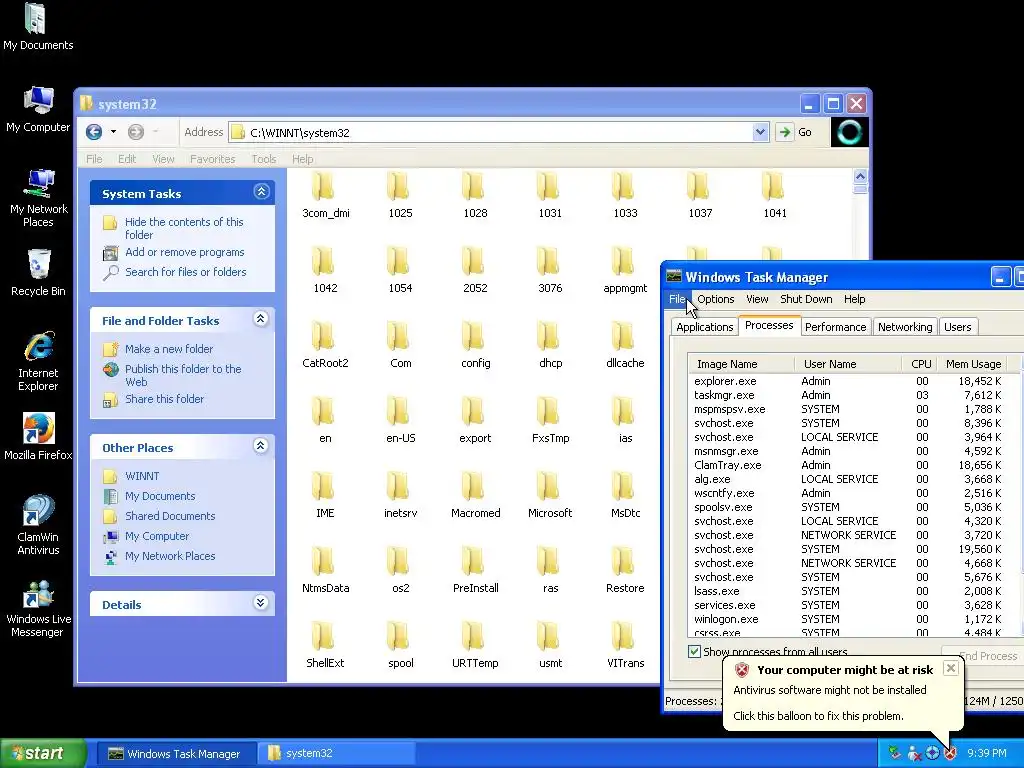Click the Forward arrow in Explorer toolbar

136,133
